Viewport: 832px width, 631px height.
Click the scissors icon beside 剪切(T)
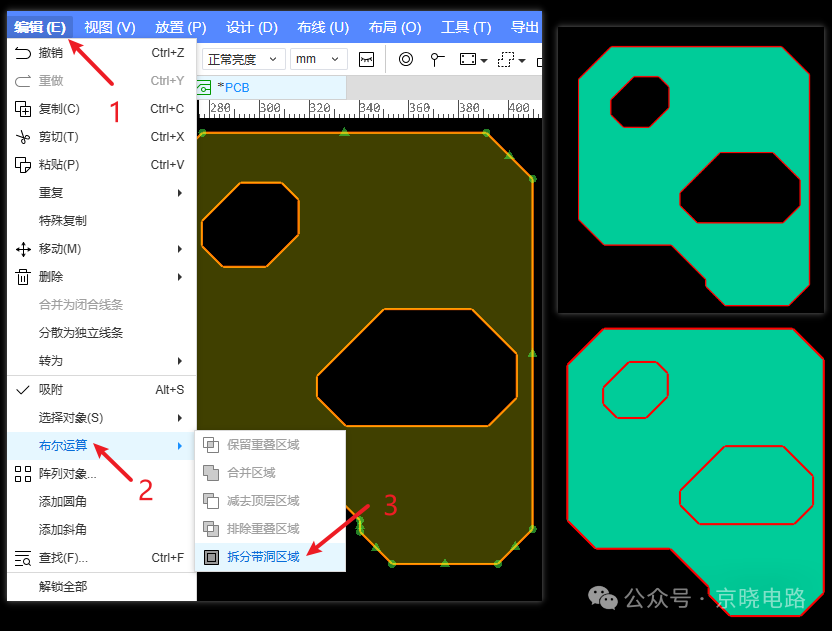click(x=23, y=137)
